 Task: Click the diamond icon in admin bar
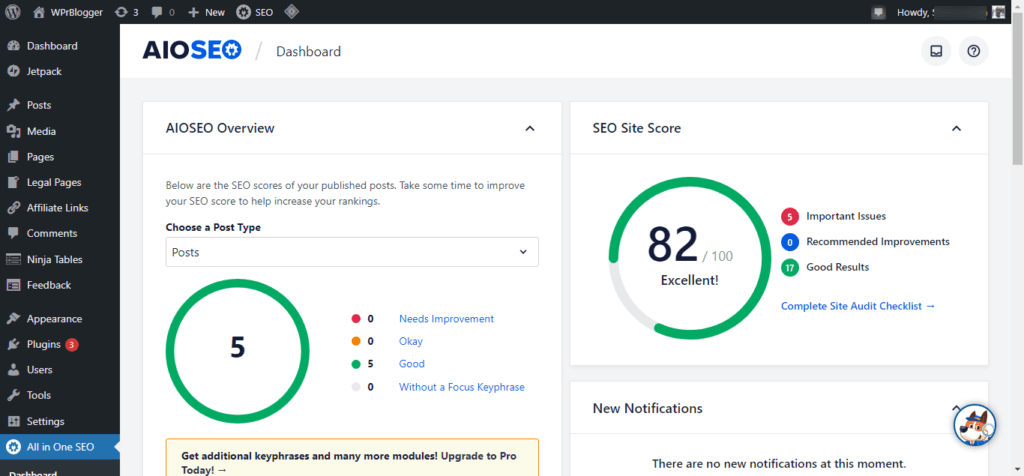click(292, 12)
